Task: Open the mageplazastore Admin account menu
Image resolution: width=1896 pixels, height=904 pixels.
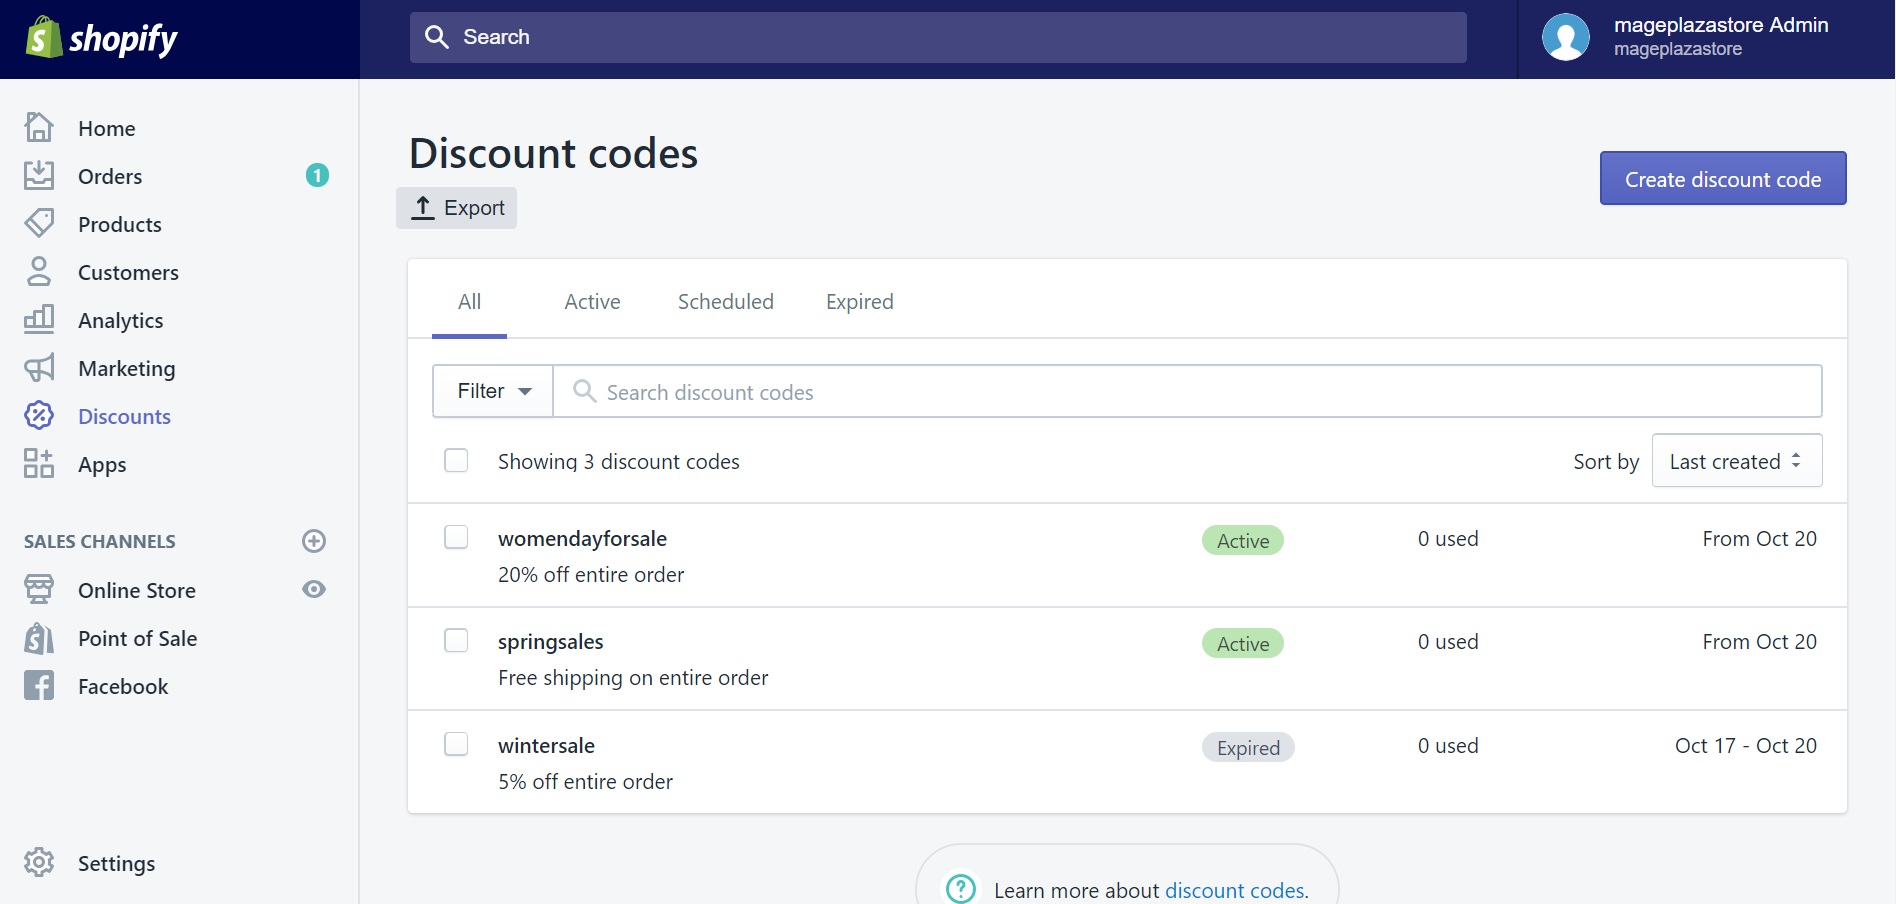Action: pos(1707,37)
